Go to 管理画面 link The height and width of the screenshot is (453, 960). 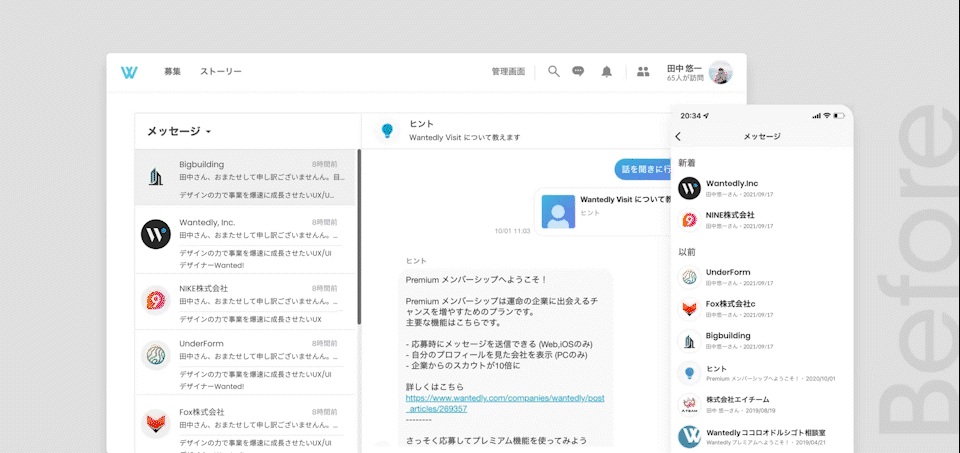[508, 72]
